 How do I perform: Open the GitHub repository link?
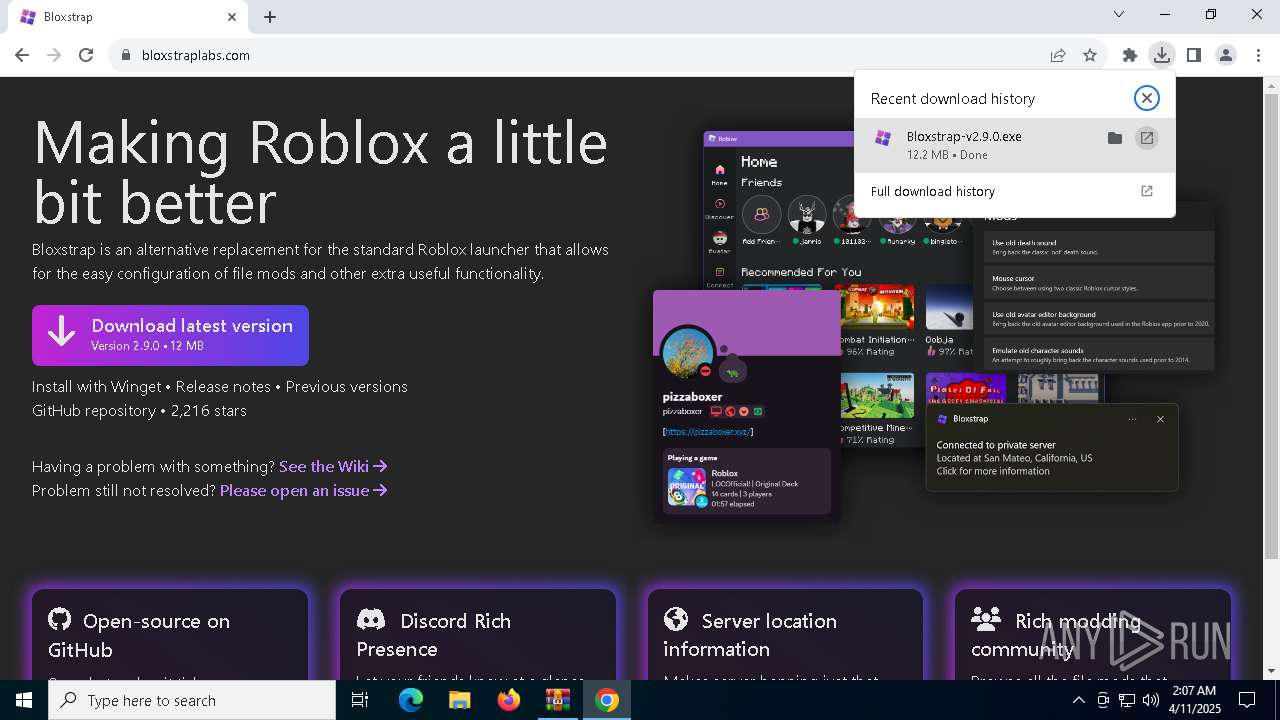(94, 411)
